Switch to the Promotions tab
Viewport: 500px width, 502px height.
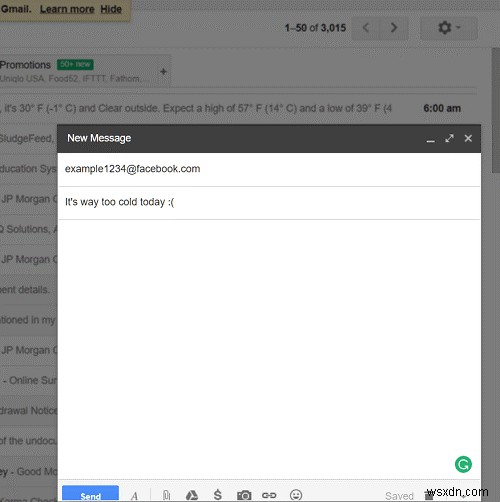click(x=78, y=71)
